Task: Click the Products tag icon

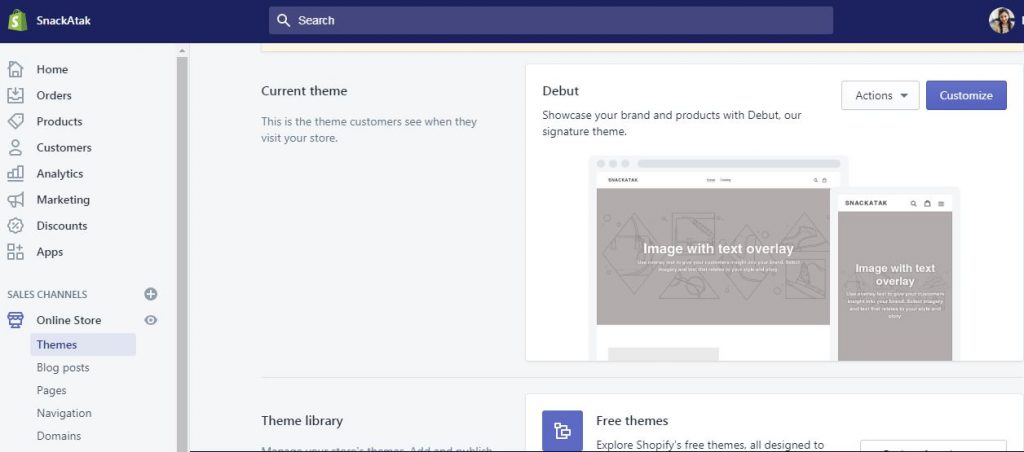Action: tap(15, 121)
